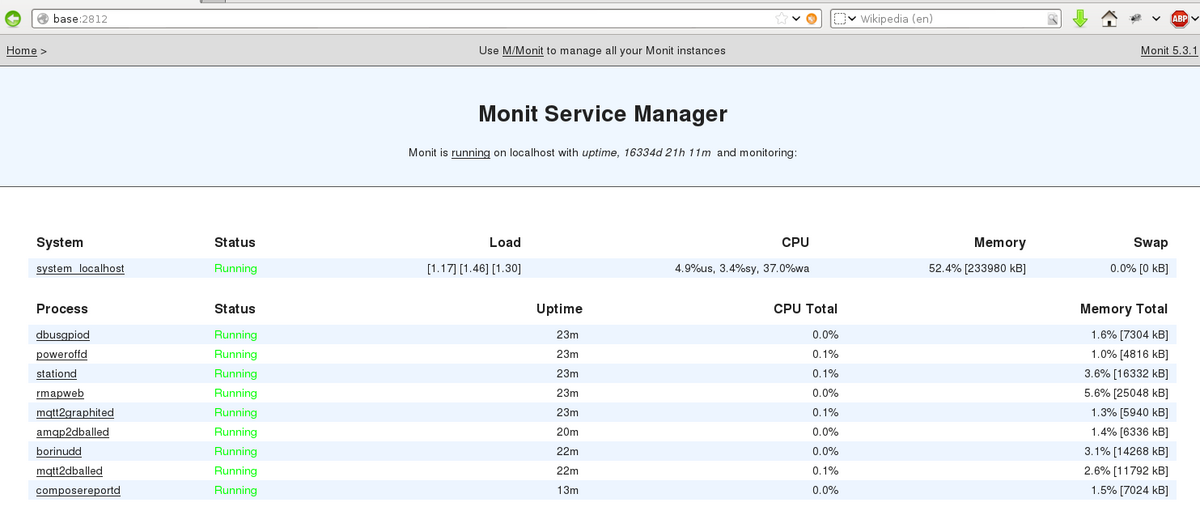Open the M/Monit link
1200x528 pixels.
point(523,50)
